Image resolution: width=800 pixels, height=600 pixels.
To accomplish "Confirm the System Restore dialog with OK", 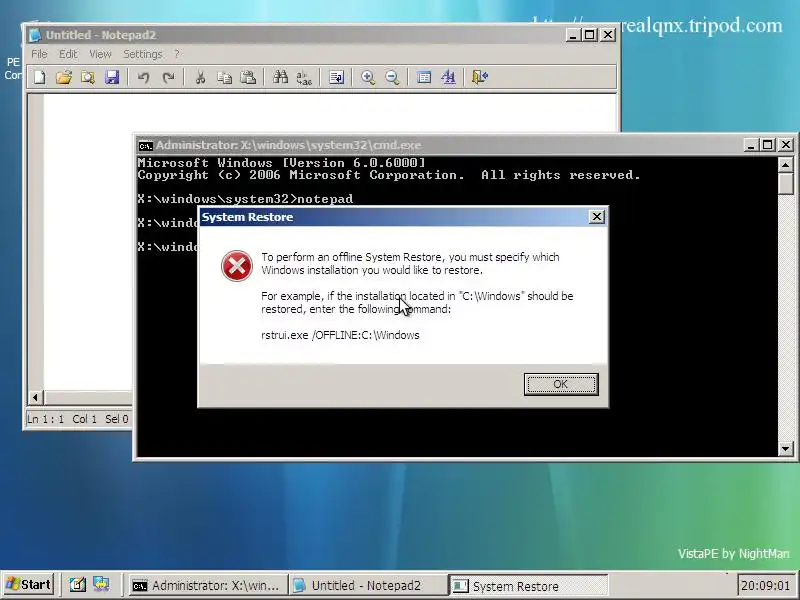I will (561, 384).
